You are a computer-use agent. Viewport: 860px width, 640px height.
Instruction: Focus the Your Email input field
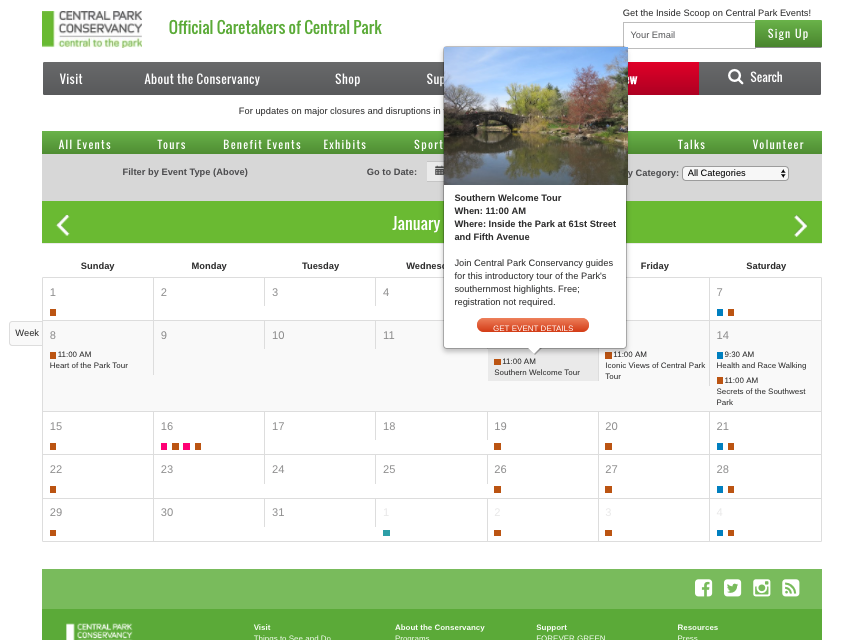point(688,35)
